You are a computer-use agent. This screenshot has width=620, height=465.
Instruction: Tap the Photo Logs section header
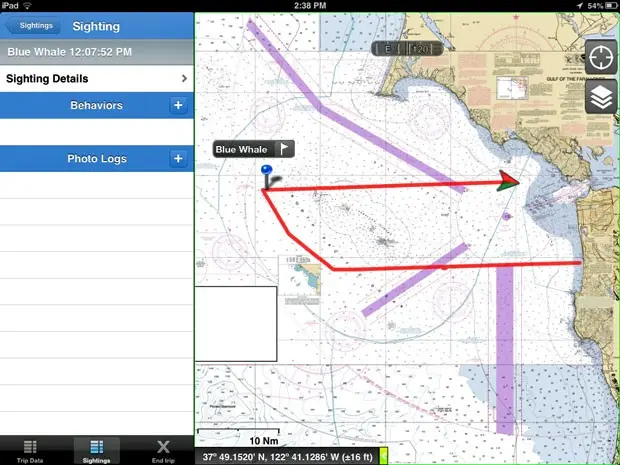click(x=96, y=159)
